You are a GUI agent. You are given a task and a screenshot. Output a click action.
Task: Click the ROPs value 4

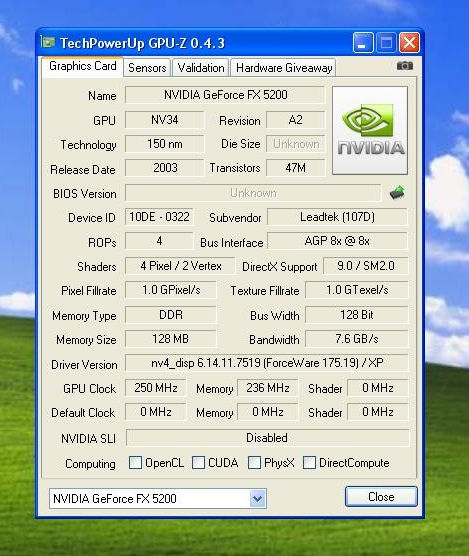pyautogui.click(x=159, y=241)
